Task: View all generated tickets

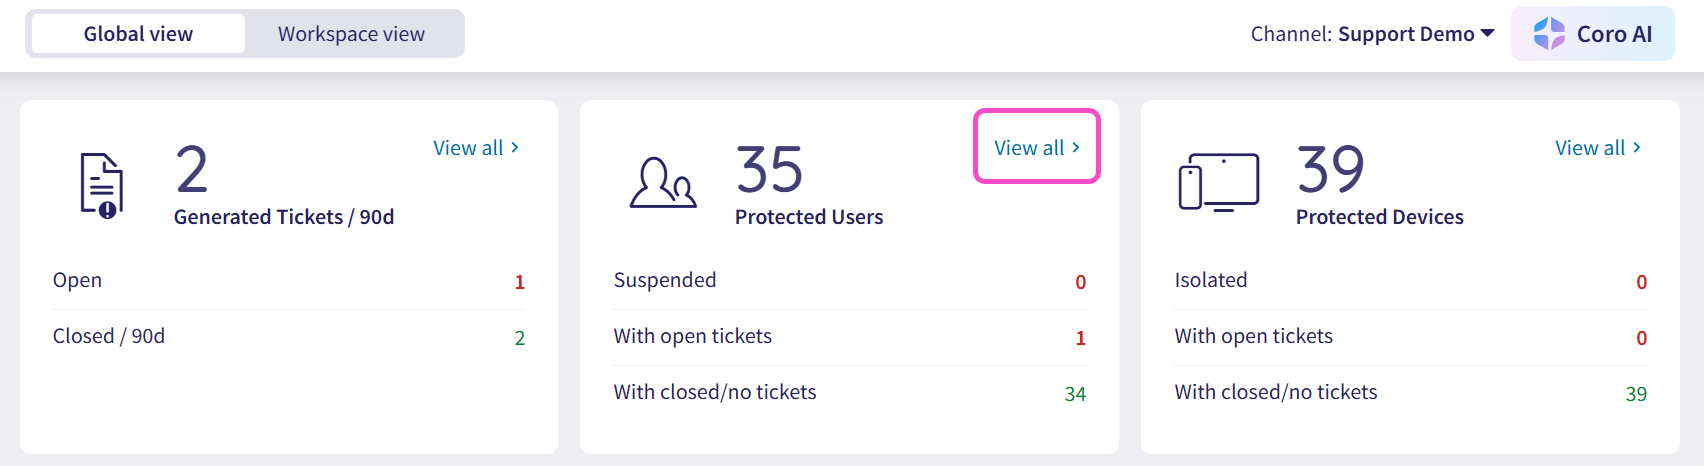Action: [x=476, y=148]
